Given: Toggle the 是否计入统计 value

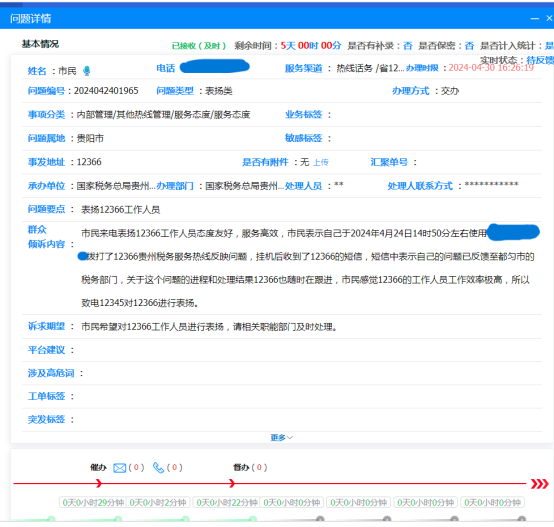Looking at the screenshot, I should tap(549, 46).
